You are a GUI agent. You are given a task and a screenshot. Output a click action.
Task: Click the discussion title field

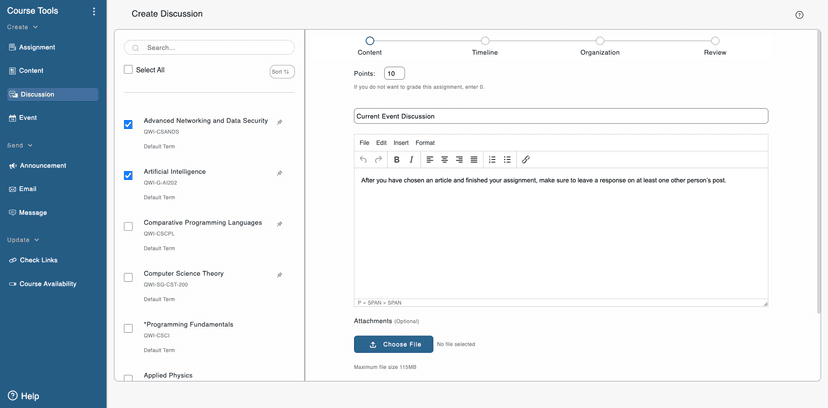click(561, 116)
